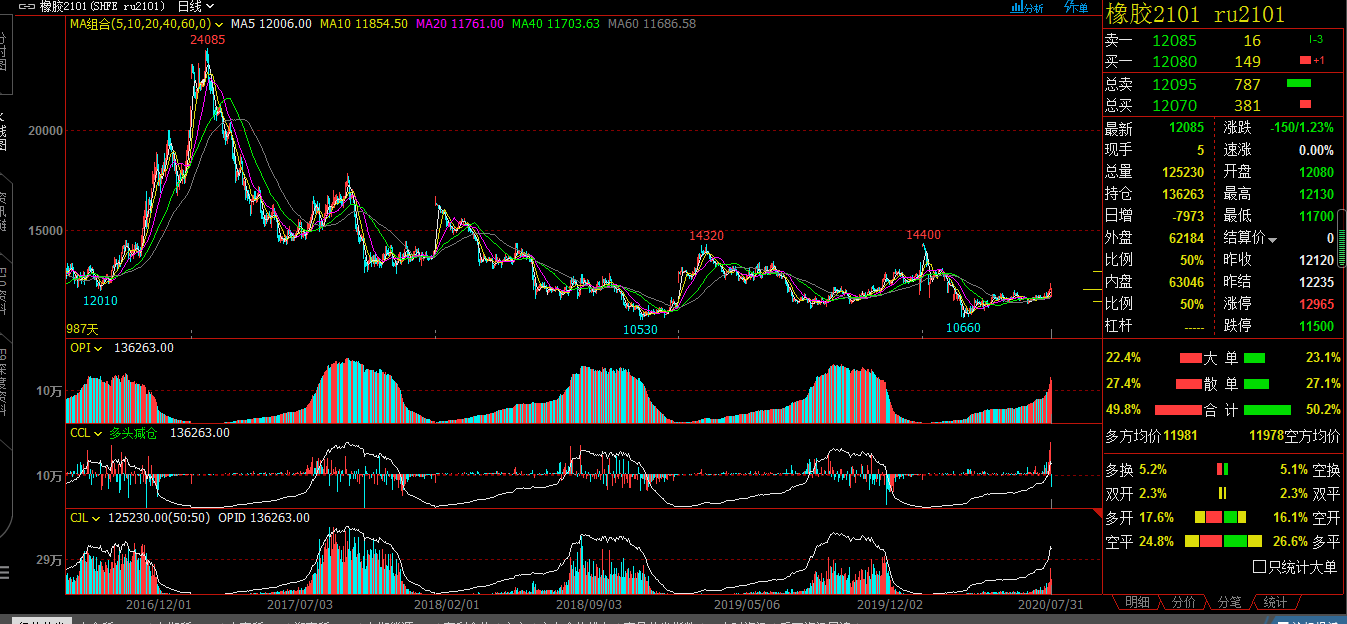Click the 总卖 price 12095

(1174, 85)
